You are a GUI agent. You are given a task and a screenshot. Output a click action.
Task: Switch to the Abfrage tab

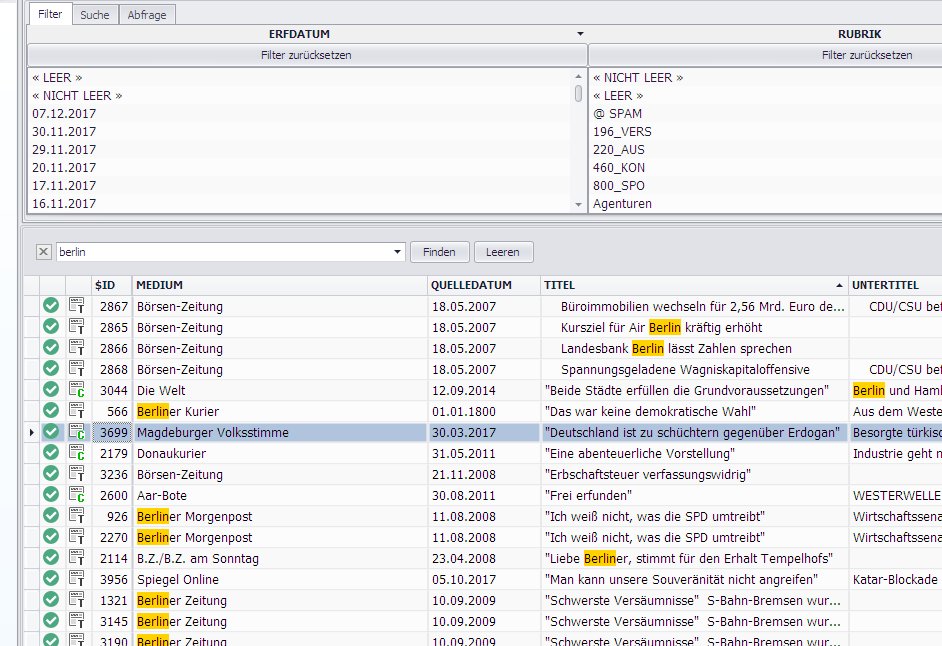(x=146, y=15)
